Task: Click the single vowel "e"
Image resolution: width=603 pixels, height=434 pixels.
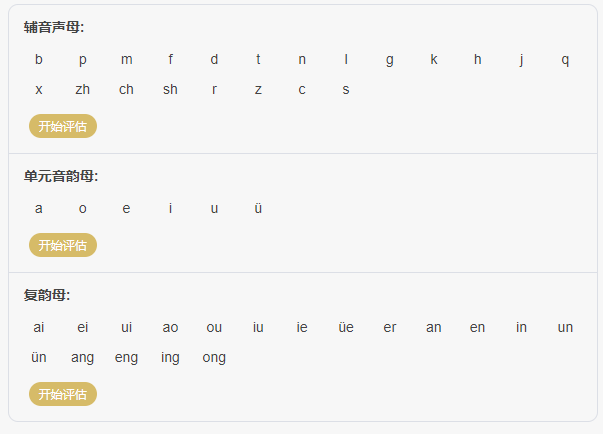Action: (x=126, y=208)
